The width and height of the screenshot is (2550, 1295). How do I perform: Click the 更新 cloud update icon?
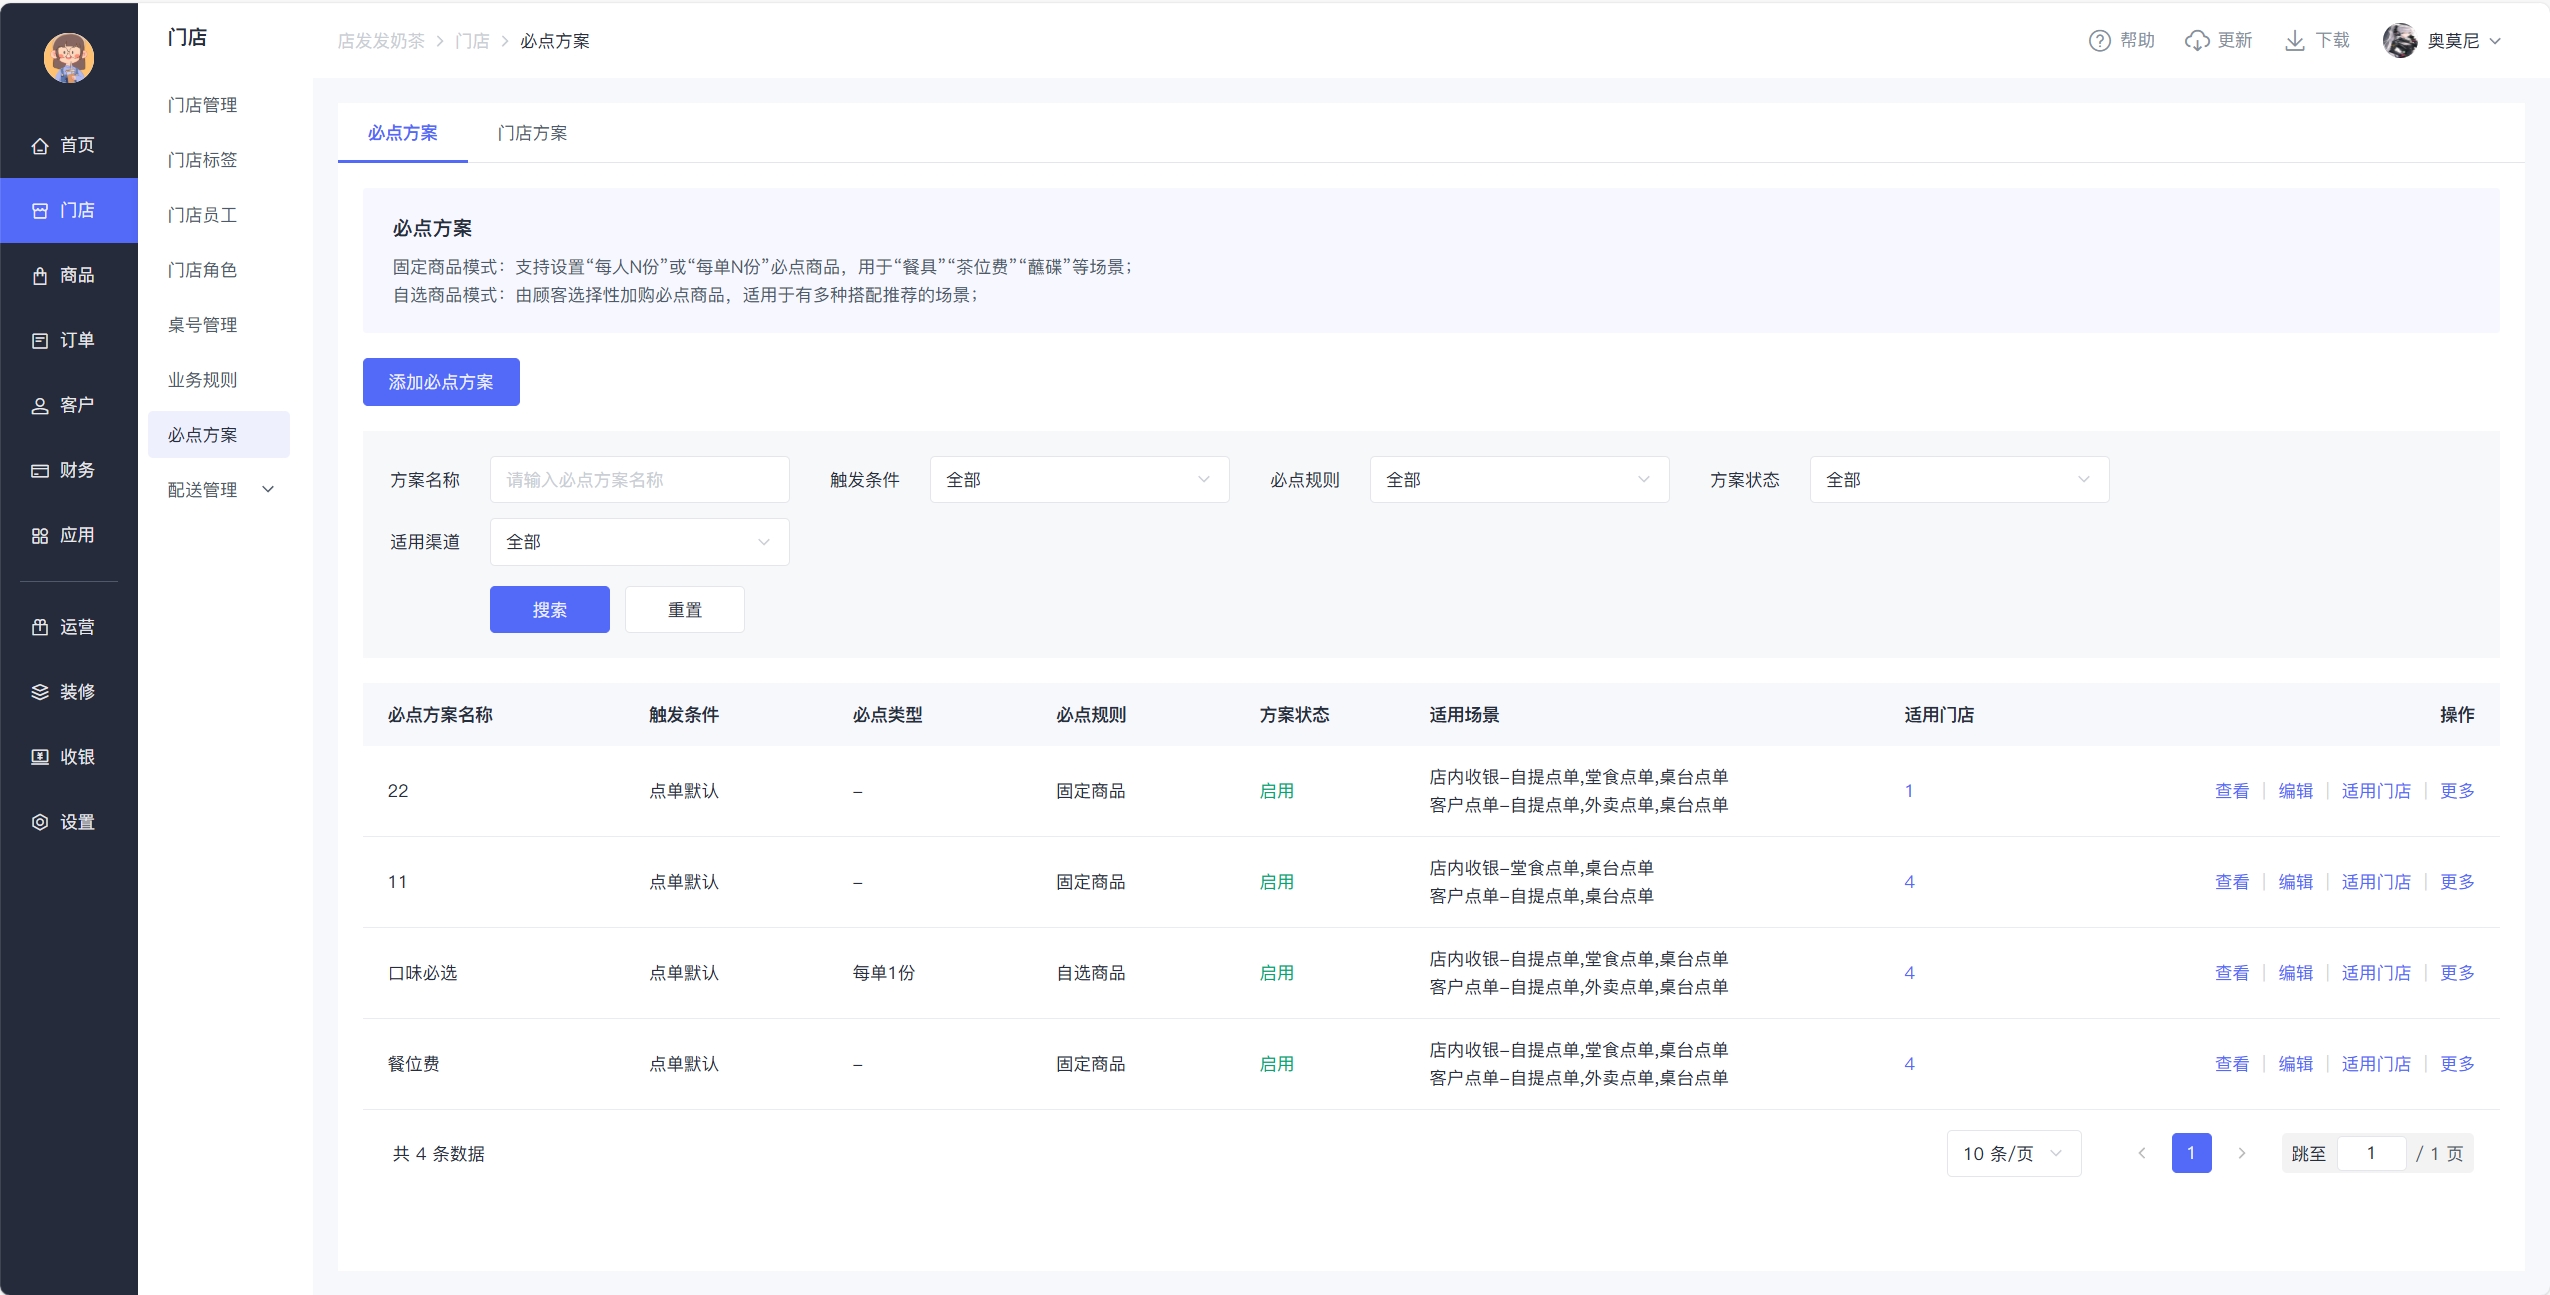(x=2196, y=41)
